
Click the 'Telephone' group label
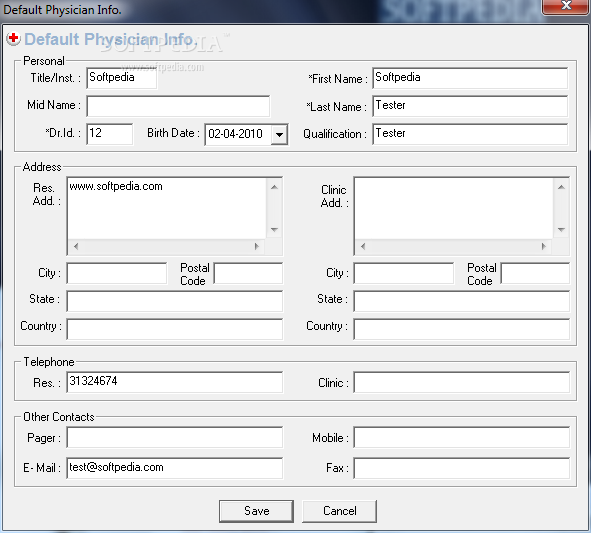pos(49,362)
